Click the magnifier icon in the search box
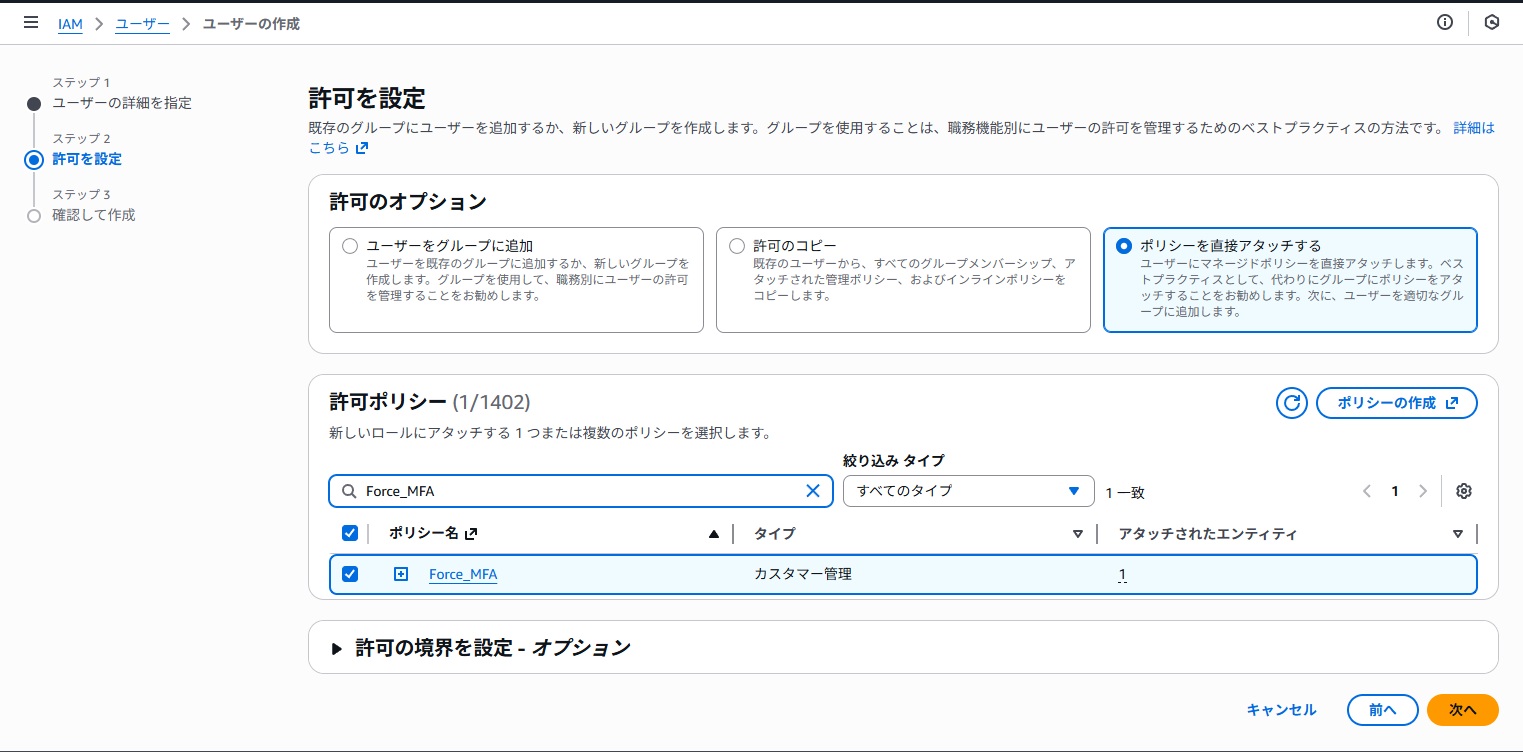This screenshot has width=1523, height=752. 349,490
